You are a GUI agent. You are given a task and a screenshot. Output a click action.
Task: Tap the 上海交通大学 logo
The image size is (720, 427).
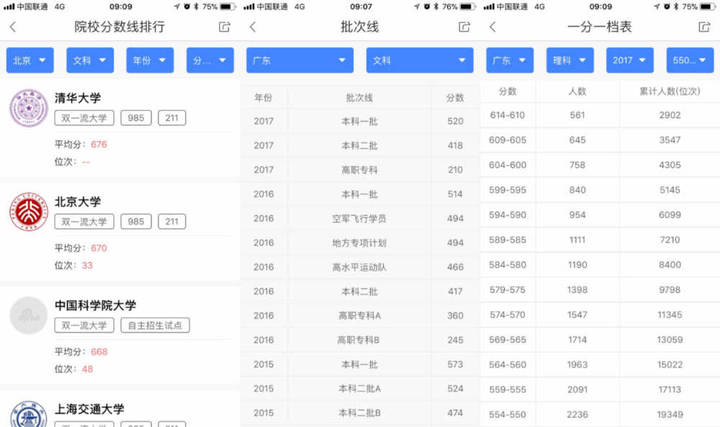[29, 414]
